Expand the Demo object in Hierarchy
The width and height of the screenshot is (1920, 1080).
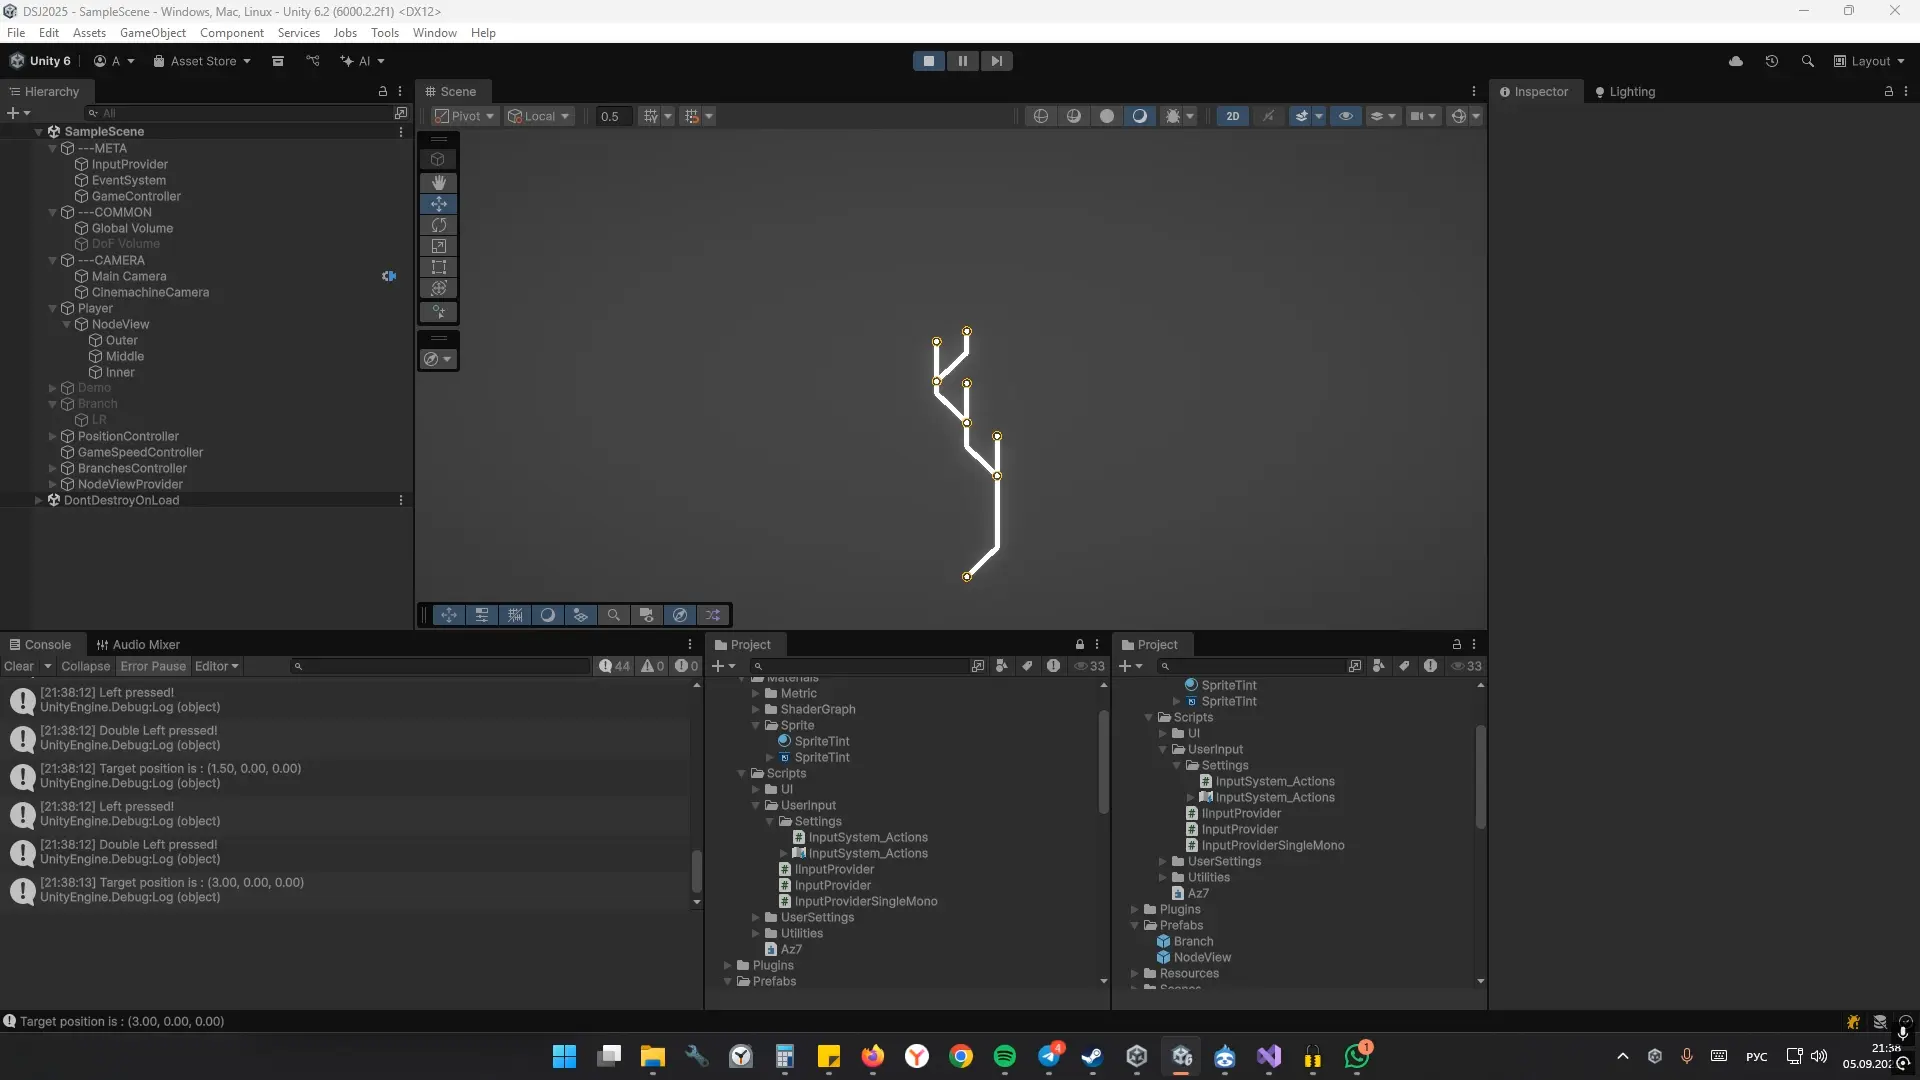point(53,388)
